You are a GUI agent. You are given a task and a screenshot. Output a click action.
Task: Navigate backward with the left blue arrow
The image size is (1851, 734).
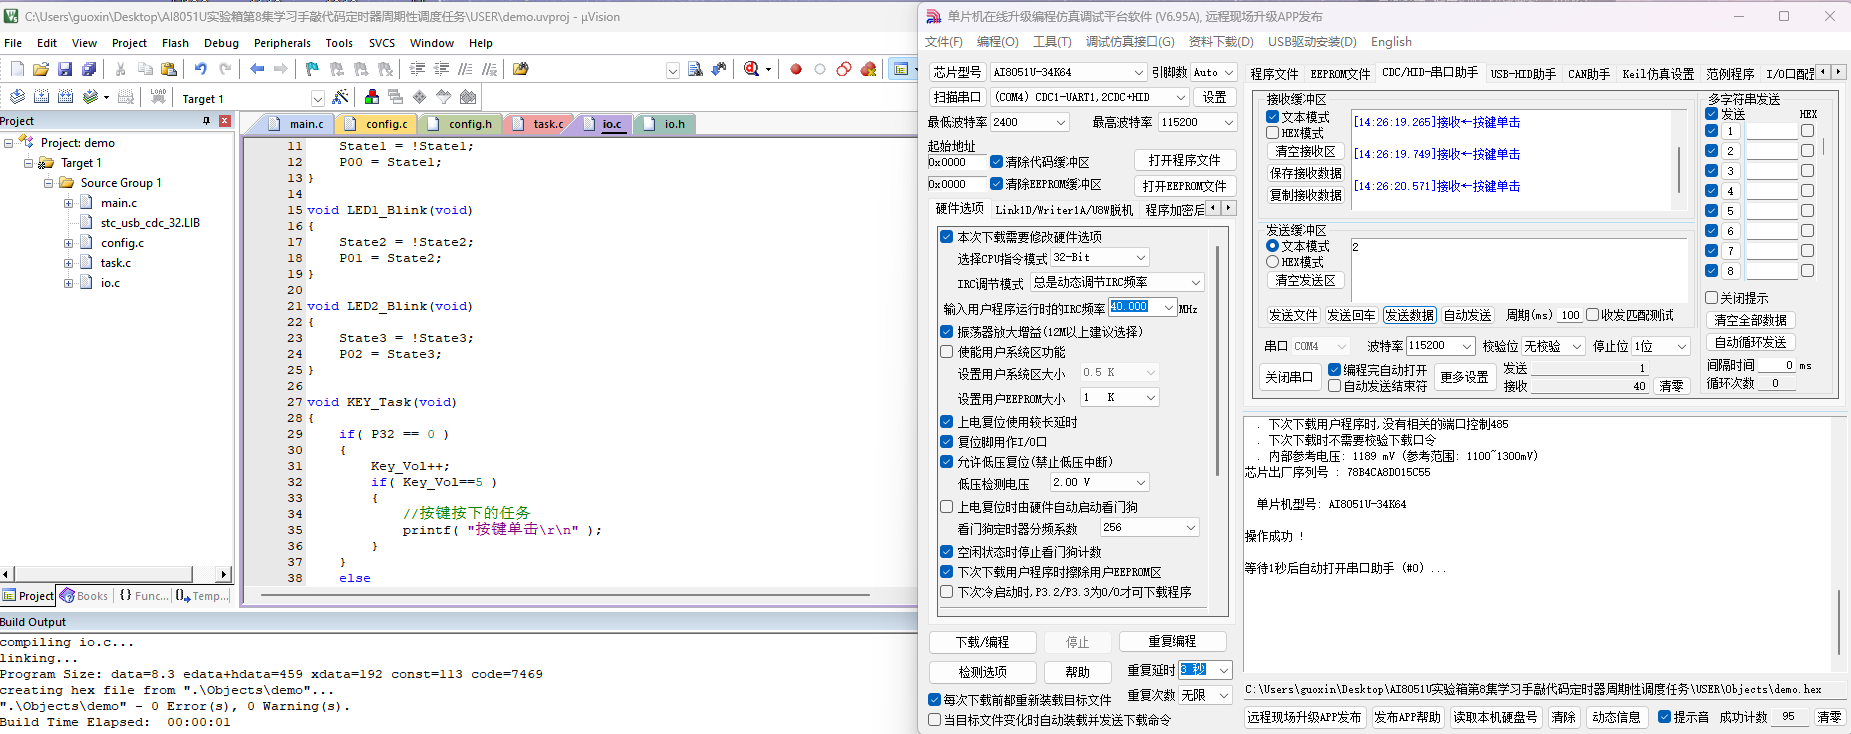(257, 69)
